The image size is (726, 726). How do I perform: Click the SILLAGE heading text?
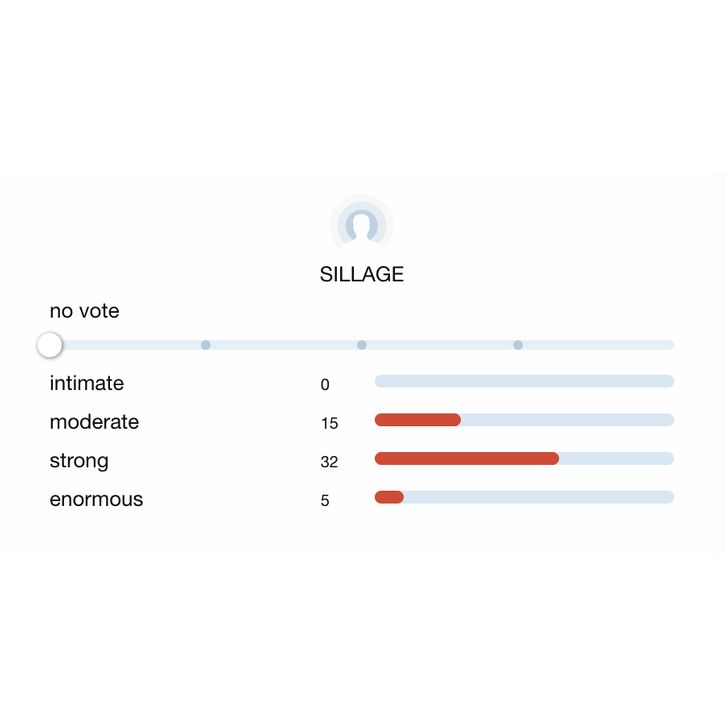tap(362, 274)
